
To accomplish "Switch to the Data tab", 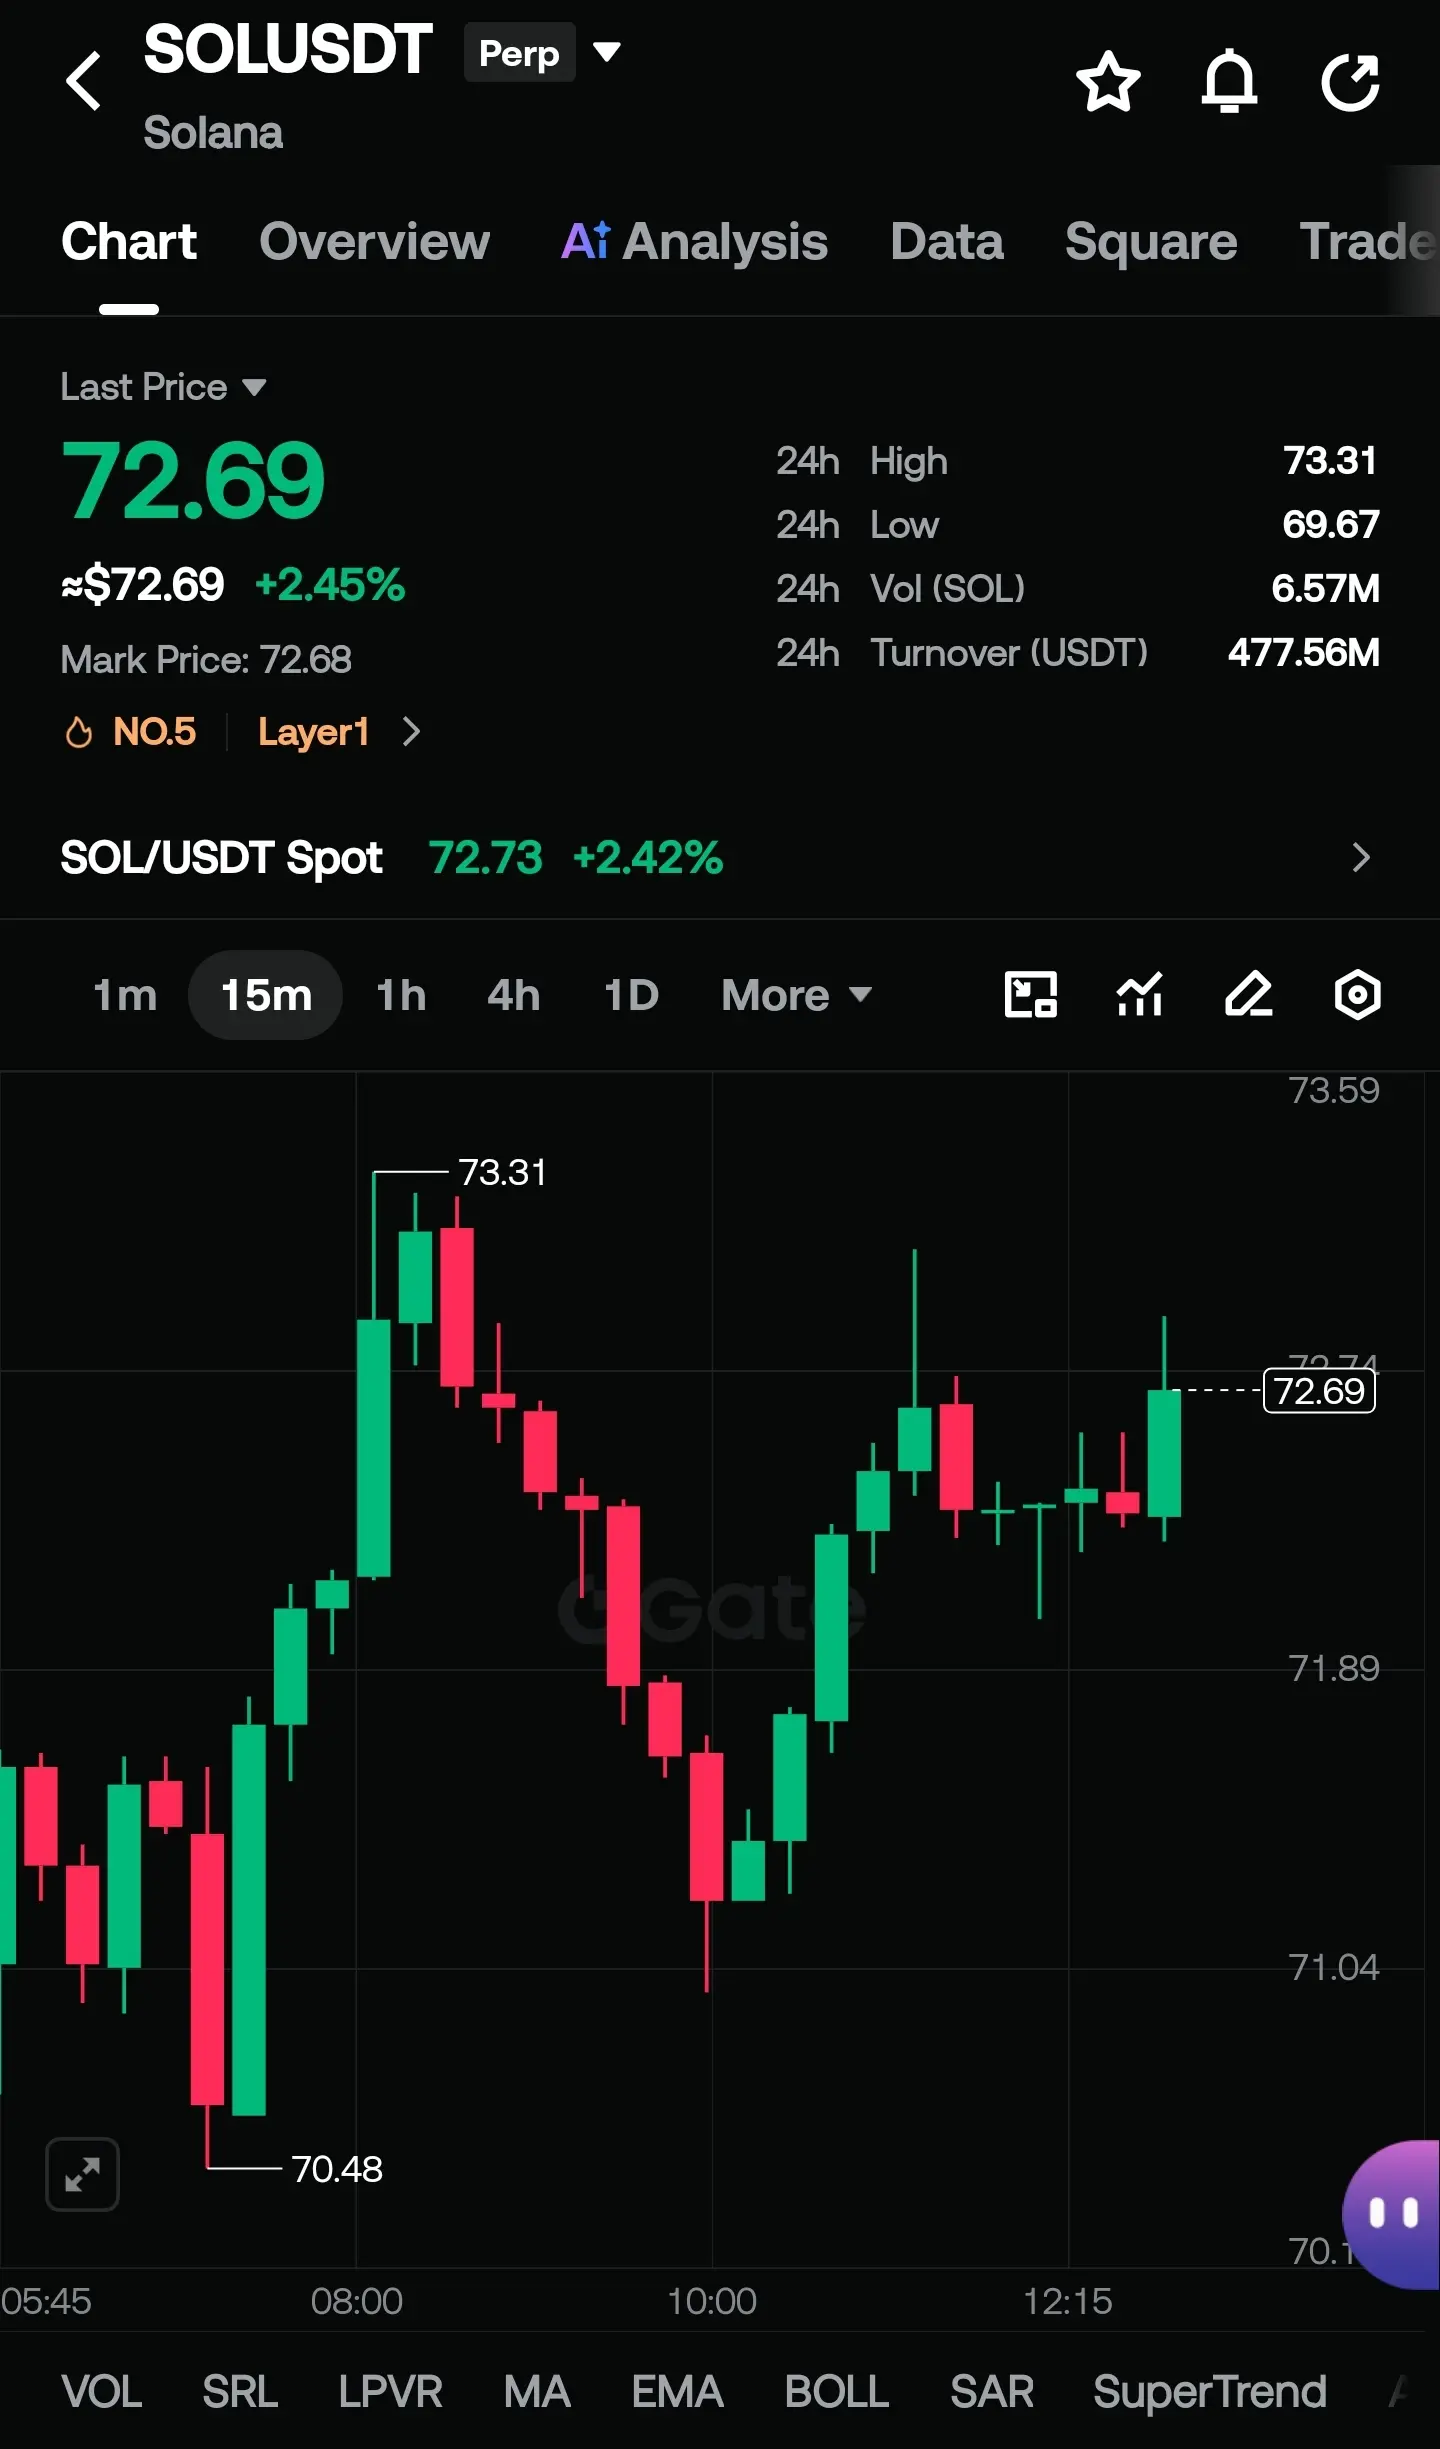I will (947, 242).
